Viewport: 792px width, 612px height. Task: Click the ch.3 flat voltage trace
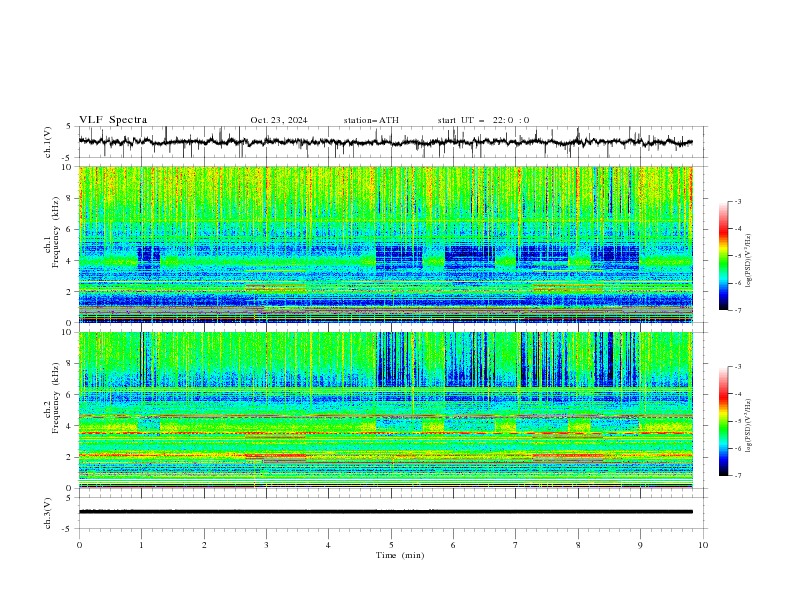pyautogui.click(x=385, y=512)
